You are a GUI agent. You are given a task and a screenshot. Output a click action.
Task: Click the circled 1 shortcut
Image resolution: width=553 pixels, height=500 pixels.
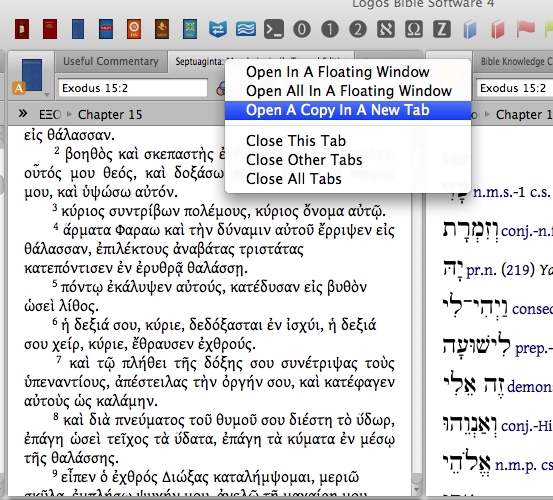[330, 29]
